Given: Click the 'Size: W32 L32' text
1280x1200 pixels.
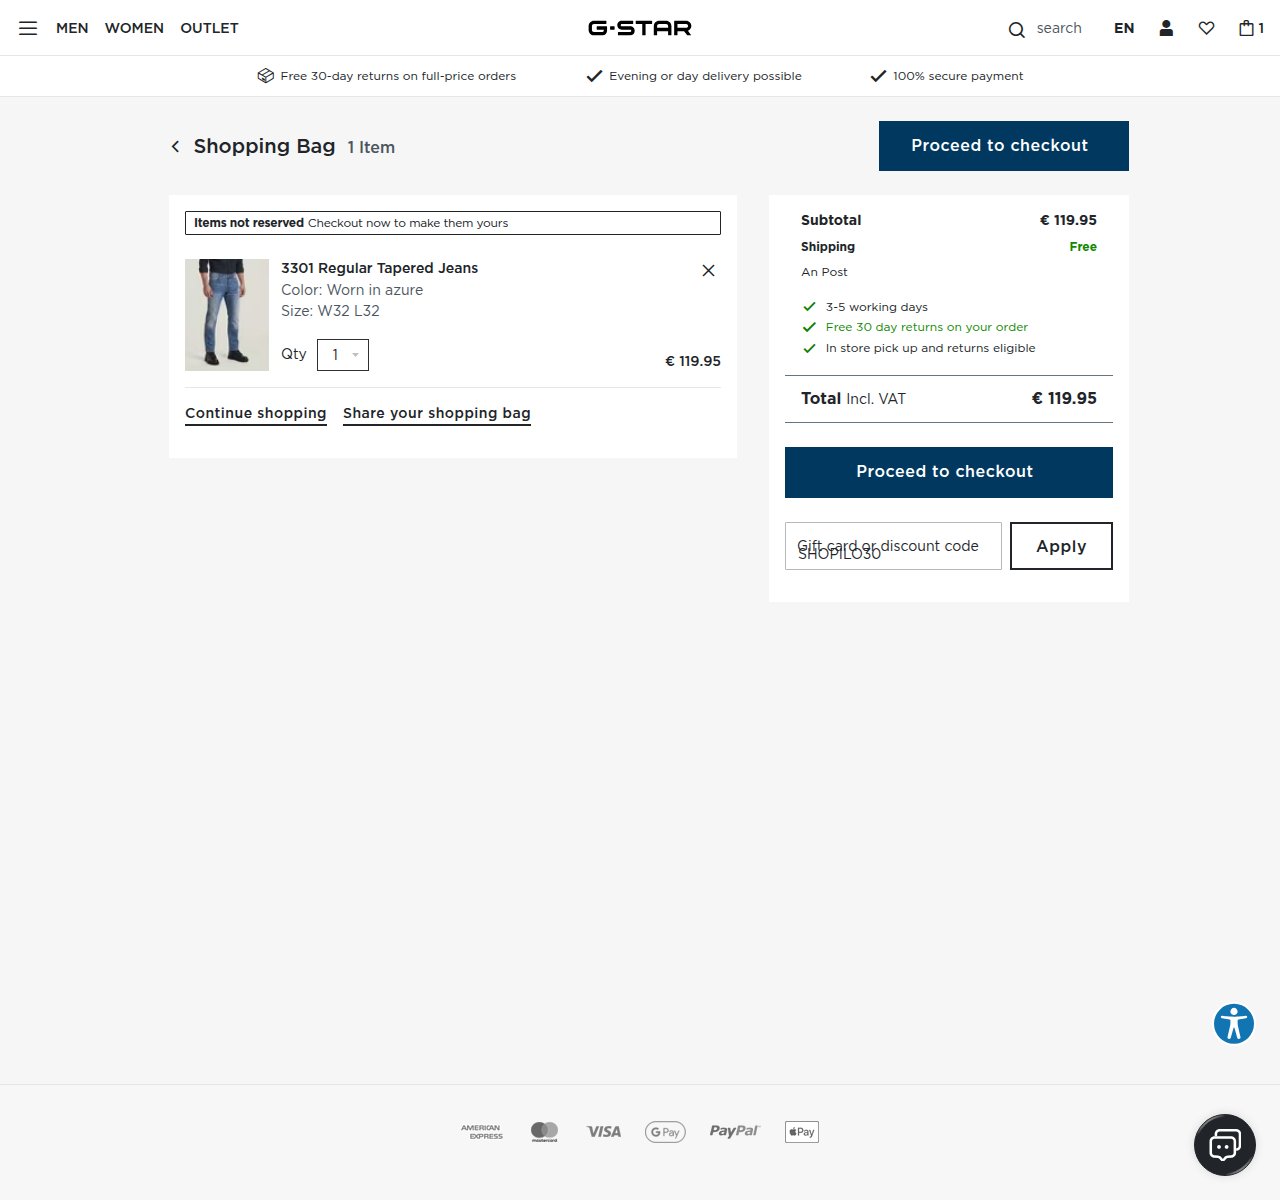Looking at the screenshot, I should [330, 311].
